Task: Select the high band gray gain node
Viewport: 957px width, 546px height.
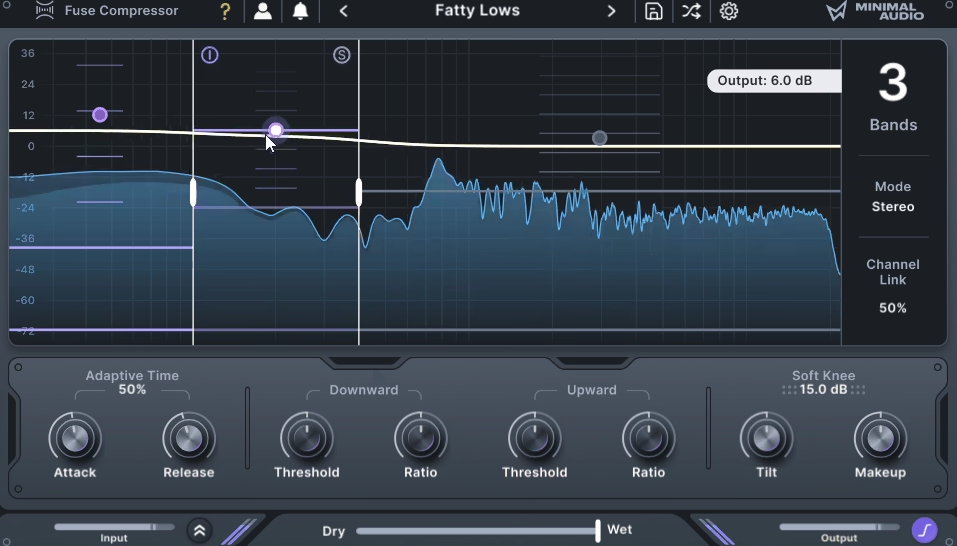Action: (599, 138)
